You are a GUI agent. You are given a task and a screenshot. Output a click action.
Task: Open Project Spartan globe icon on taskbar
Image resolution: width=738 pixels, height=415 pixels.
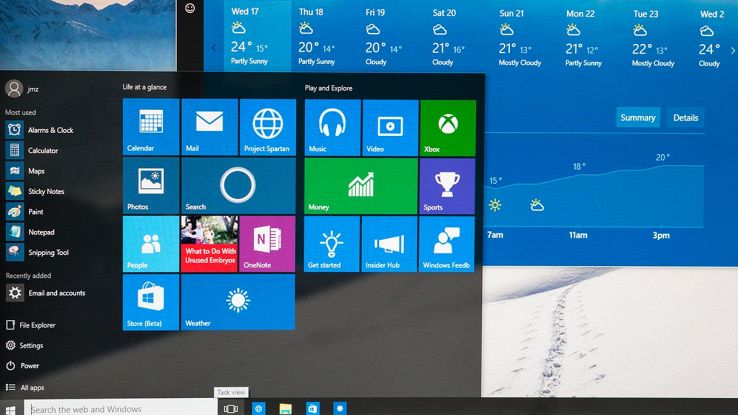258,408
